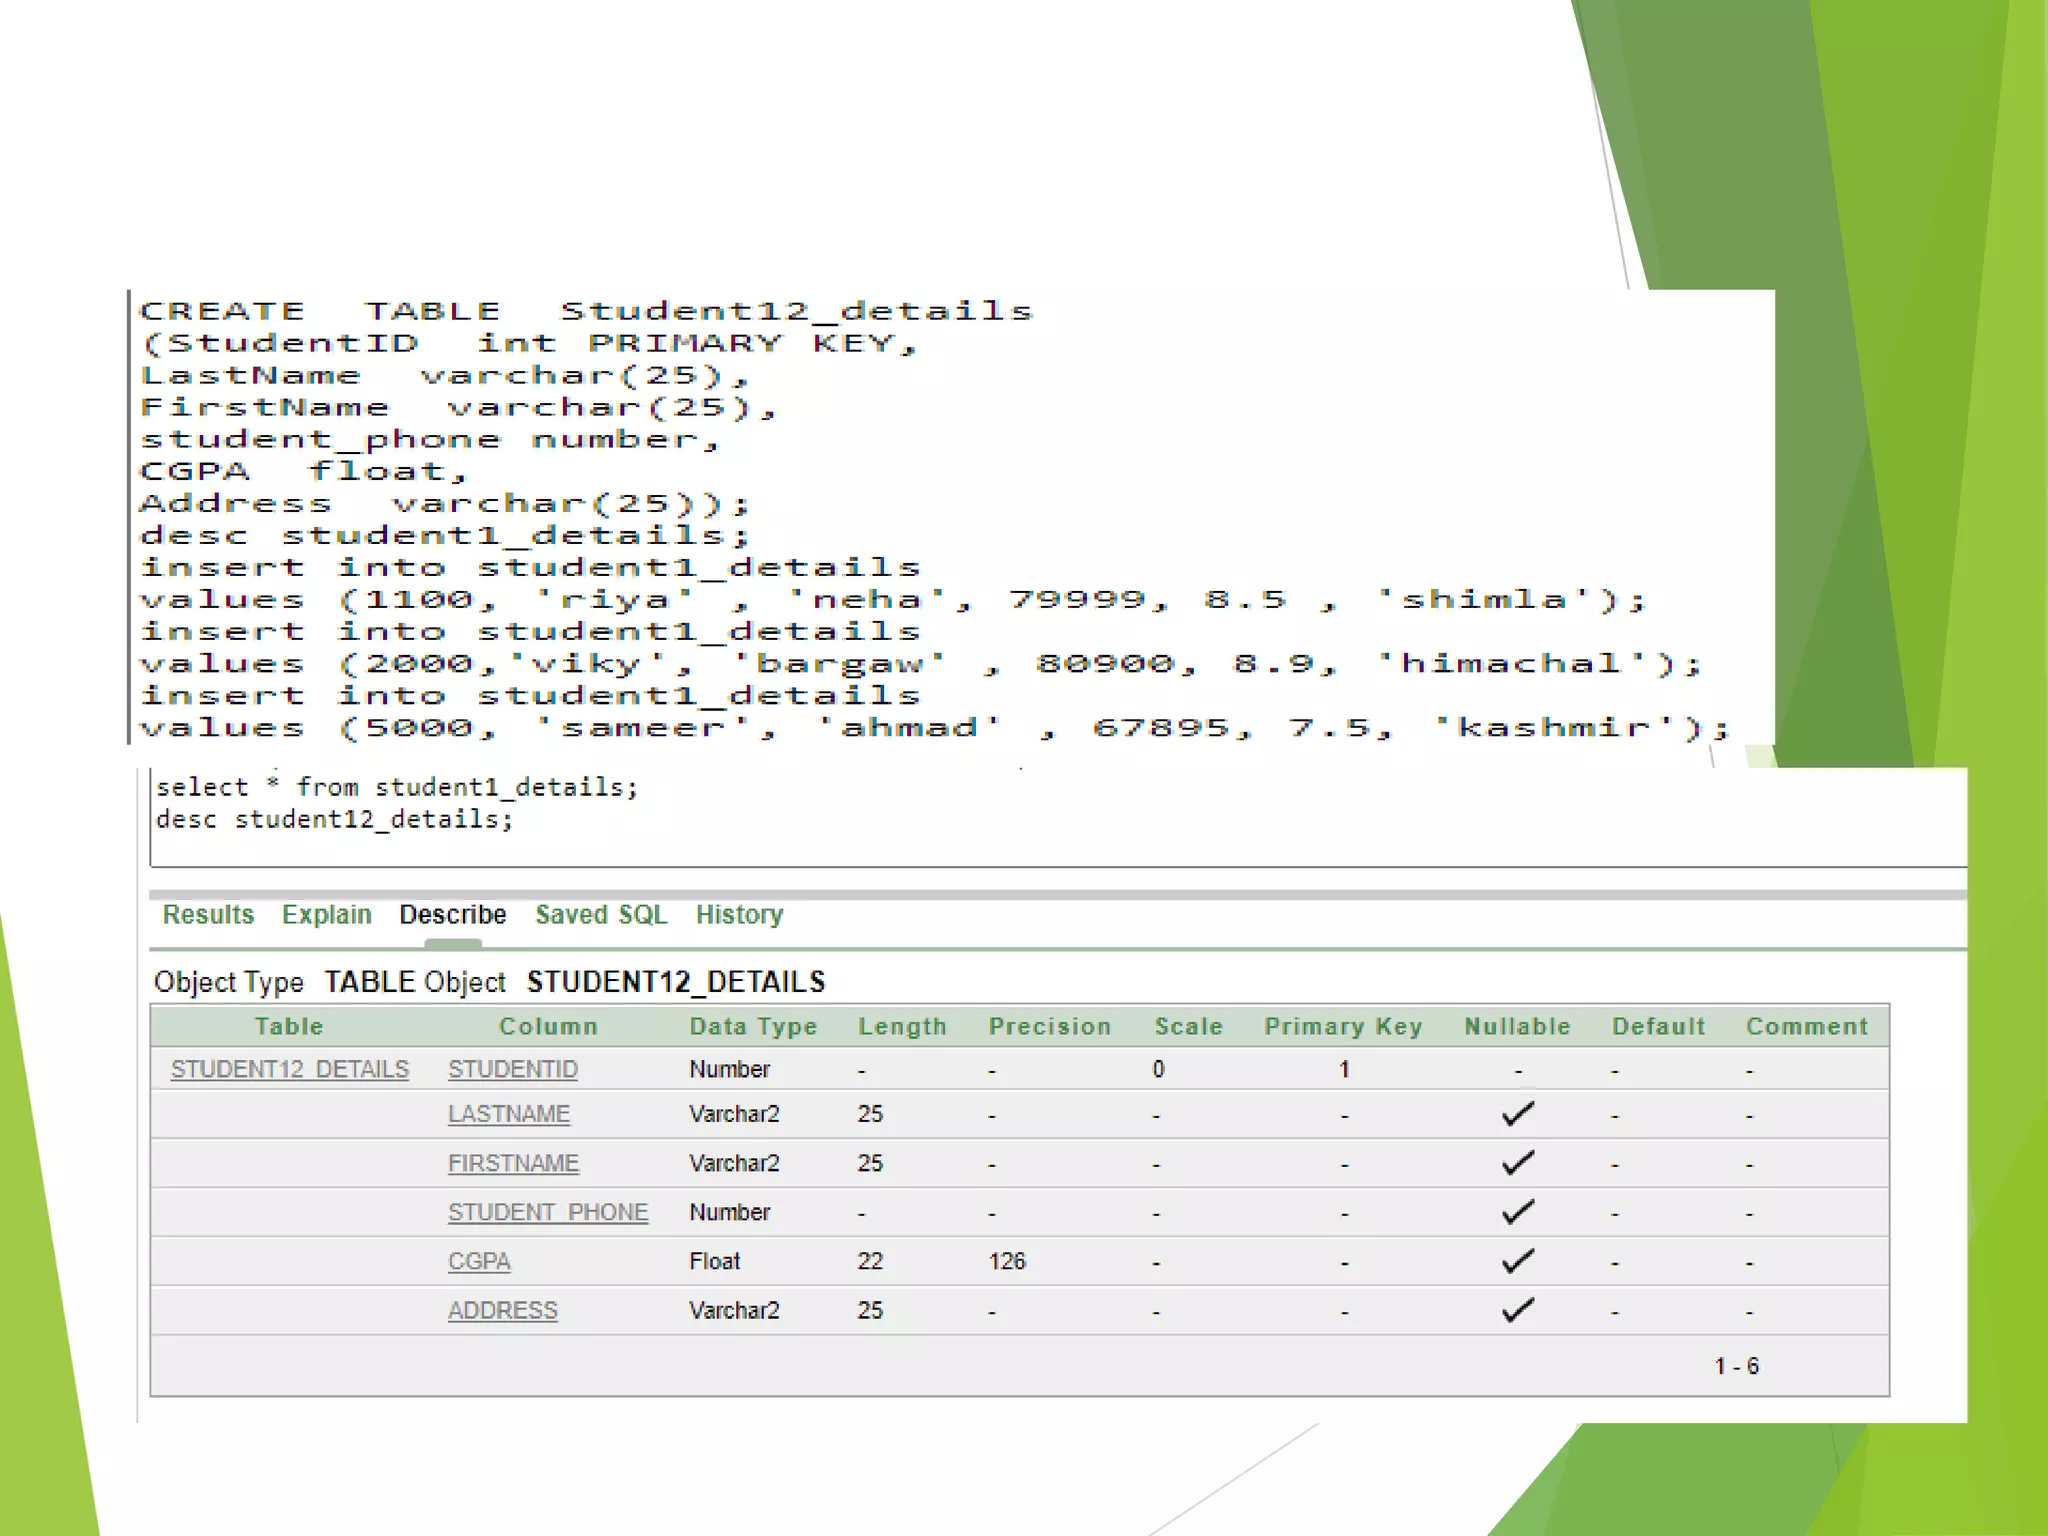Click the Primary Key column header
The image size is (2048, 1536).
[x=1342, y=1026]
